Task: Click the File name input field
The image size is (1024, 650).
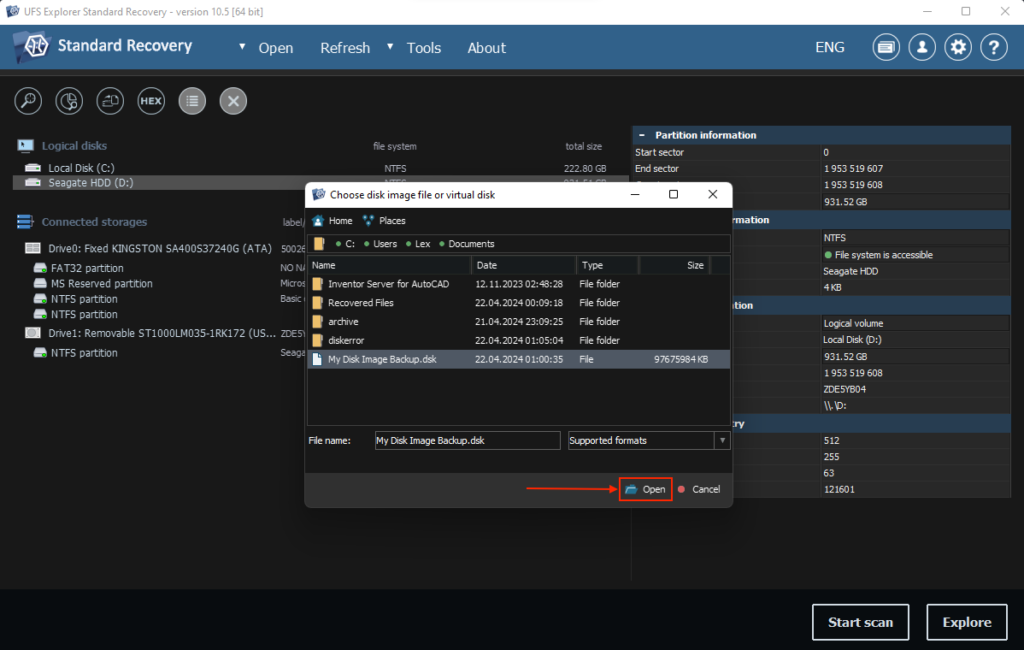Action: coord(466,440)
